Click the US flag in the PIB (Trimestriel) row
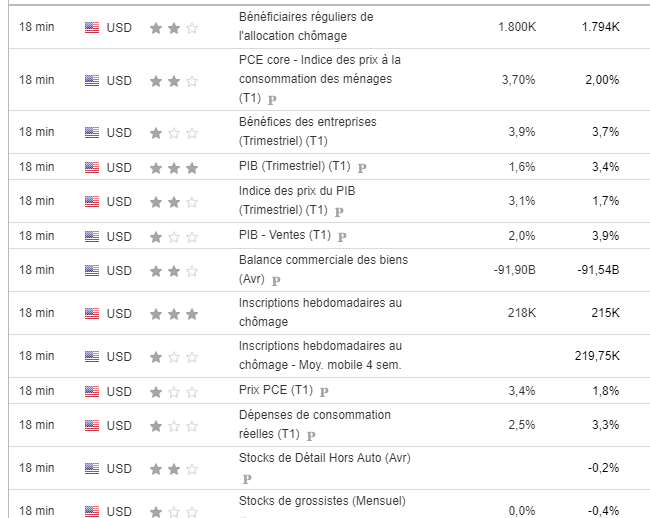Viewport: 650px width, 518px height. click(x=92, y=167)
